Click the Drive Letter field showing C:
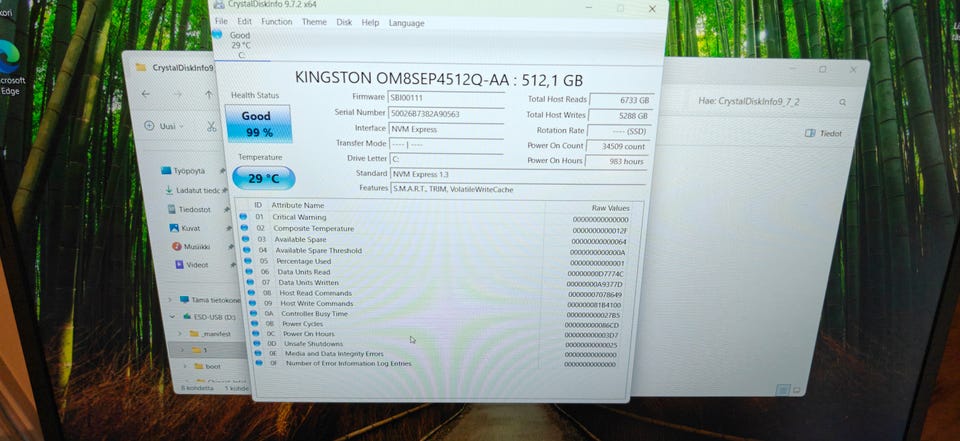 coord(446,159)
